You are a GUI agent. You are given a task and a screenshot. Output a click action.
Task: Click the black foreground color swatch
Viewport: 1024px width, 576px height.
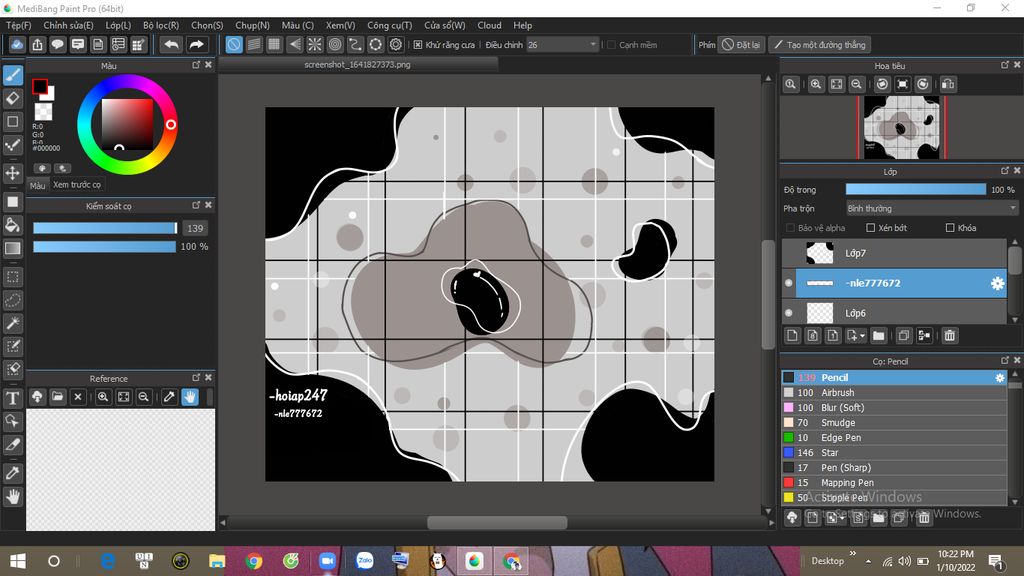tap(40, 86)
